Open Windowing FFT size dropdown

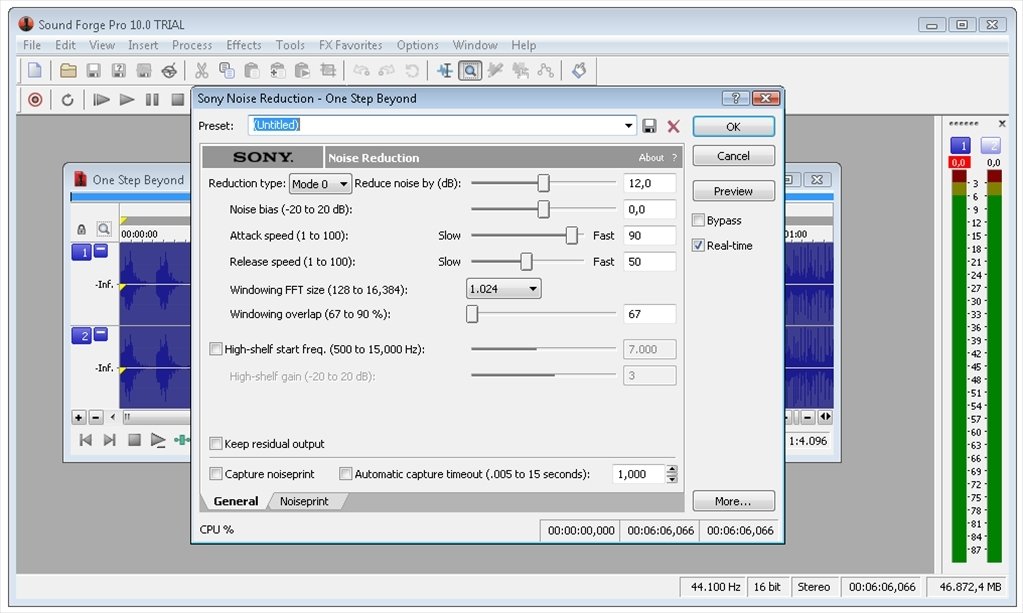point(503,289)
